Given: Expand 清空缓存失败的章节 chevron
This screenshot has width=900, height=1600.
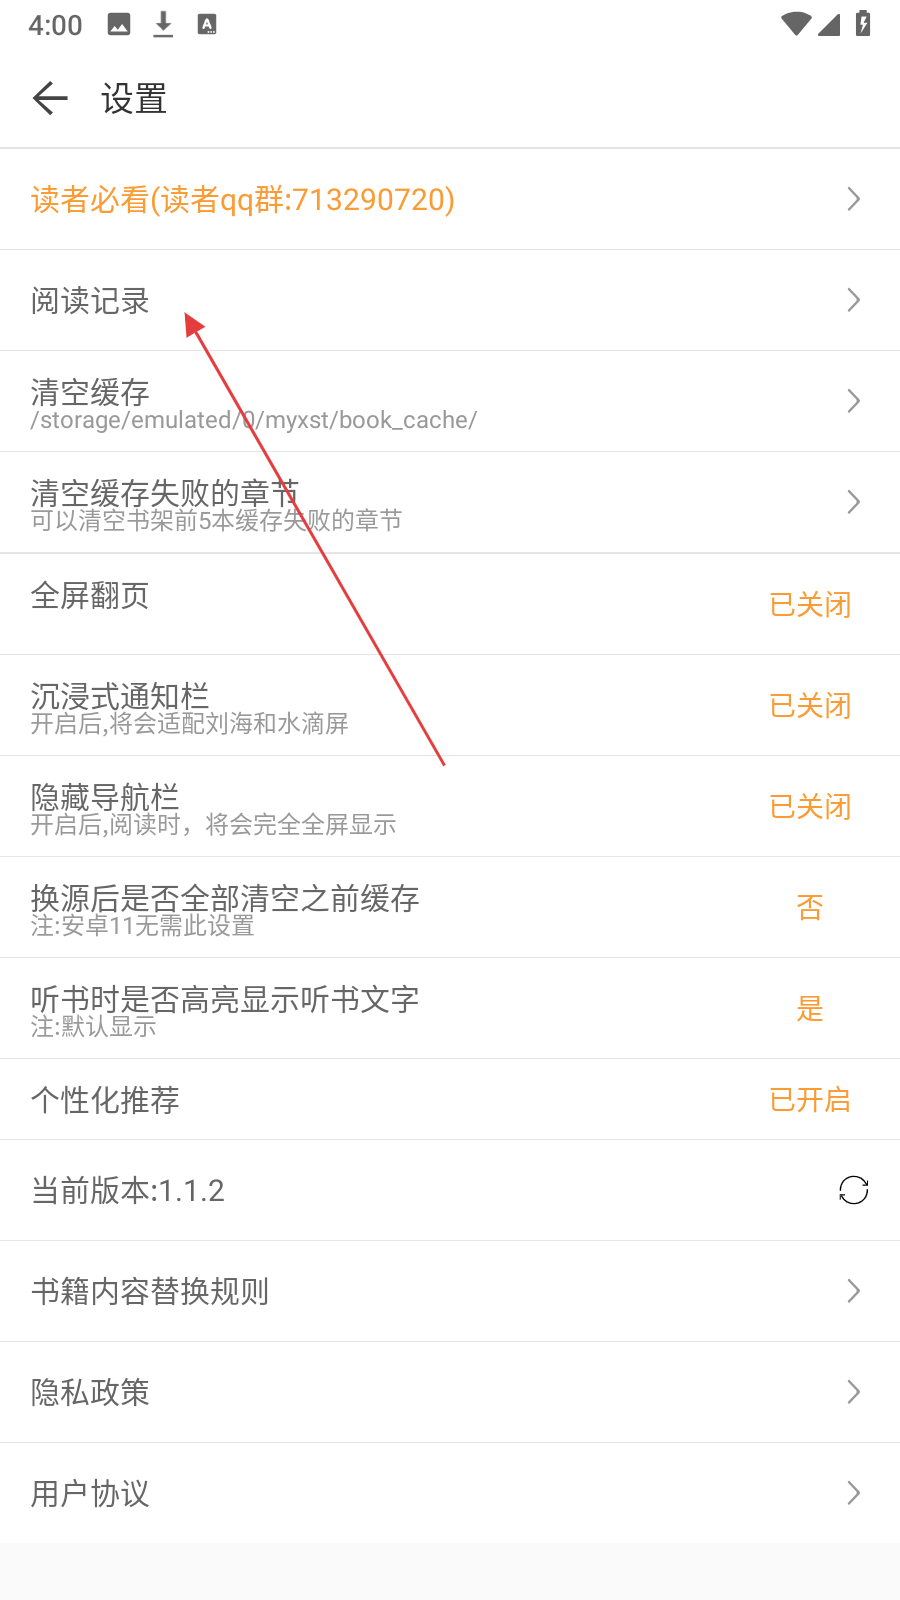Looking at the screenshot, I should tap(853, 501).
